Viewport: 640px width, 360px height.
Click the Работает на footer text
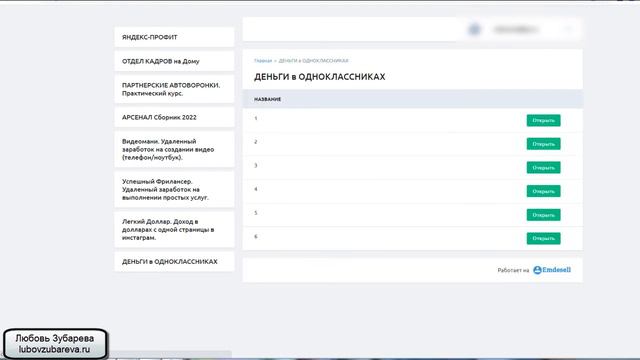pos(513,270)
